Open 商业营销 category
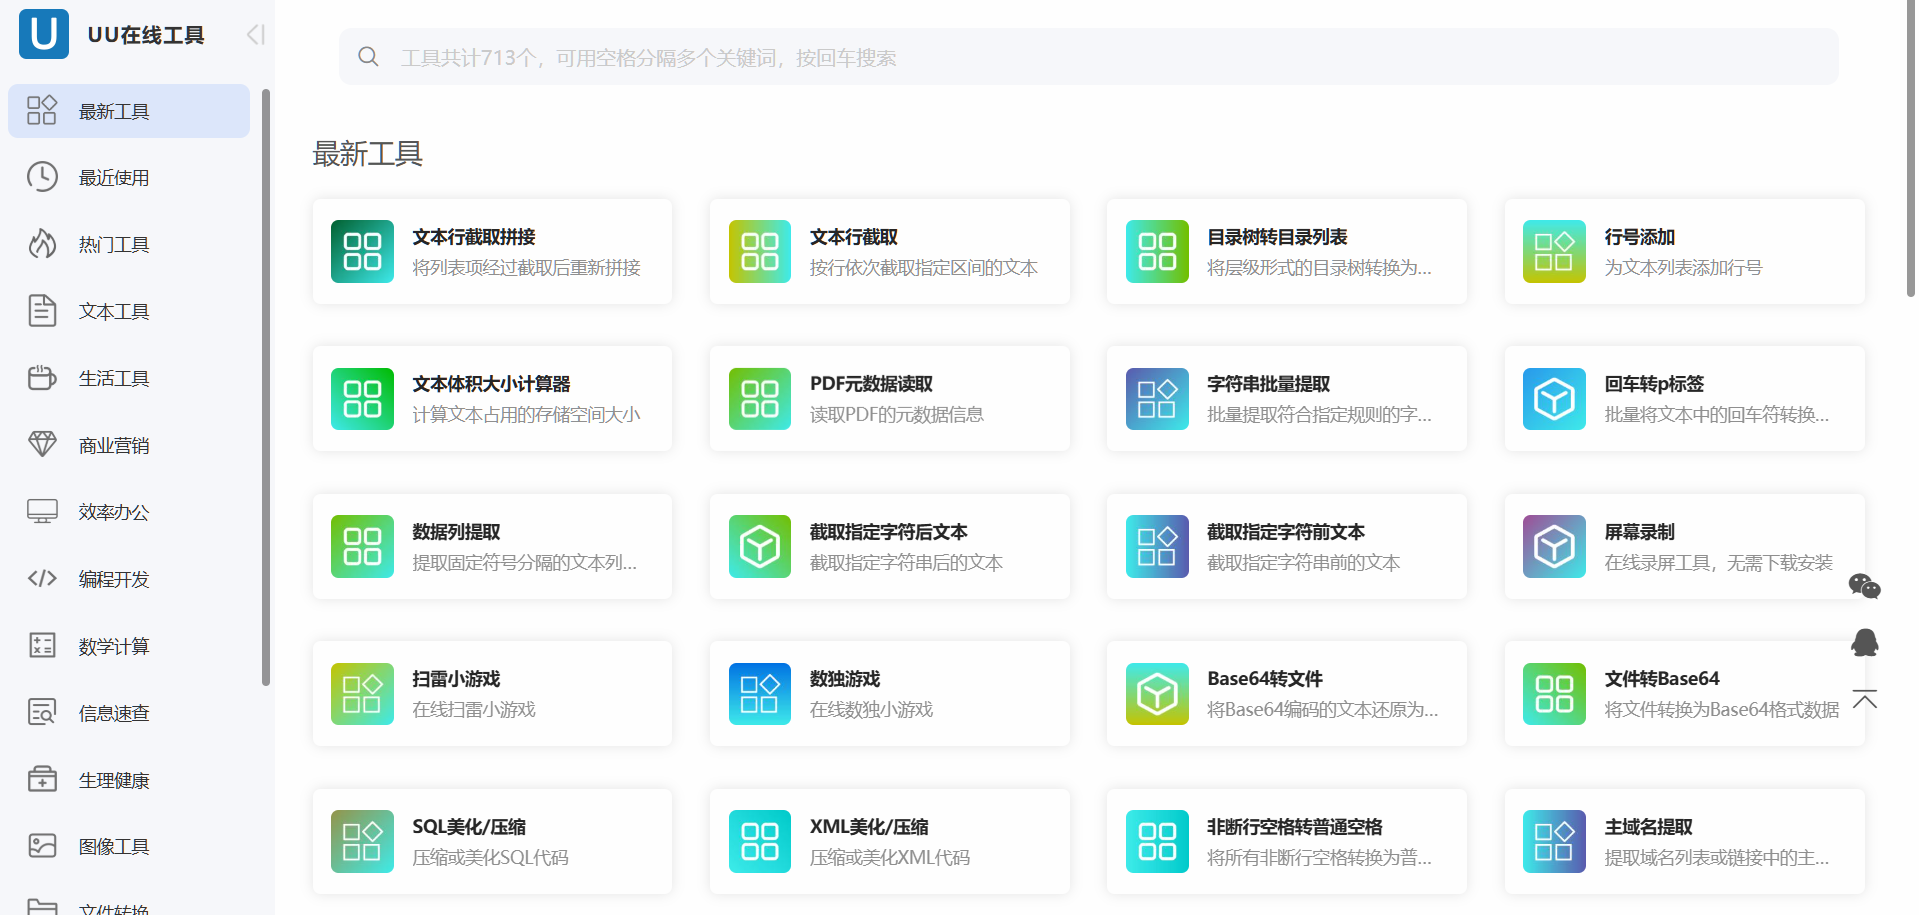Viewport: 1919px width, 915px height. 129,446
